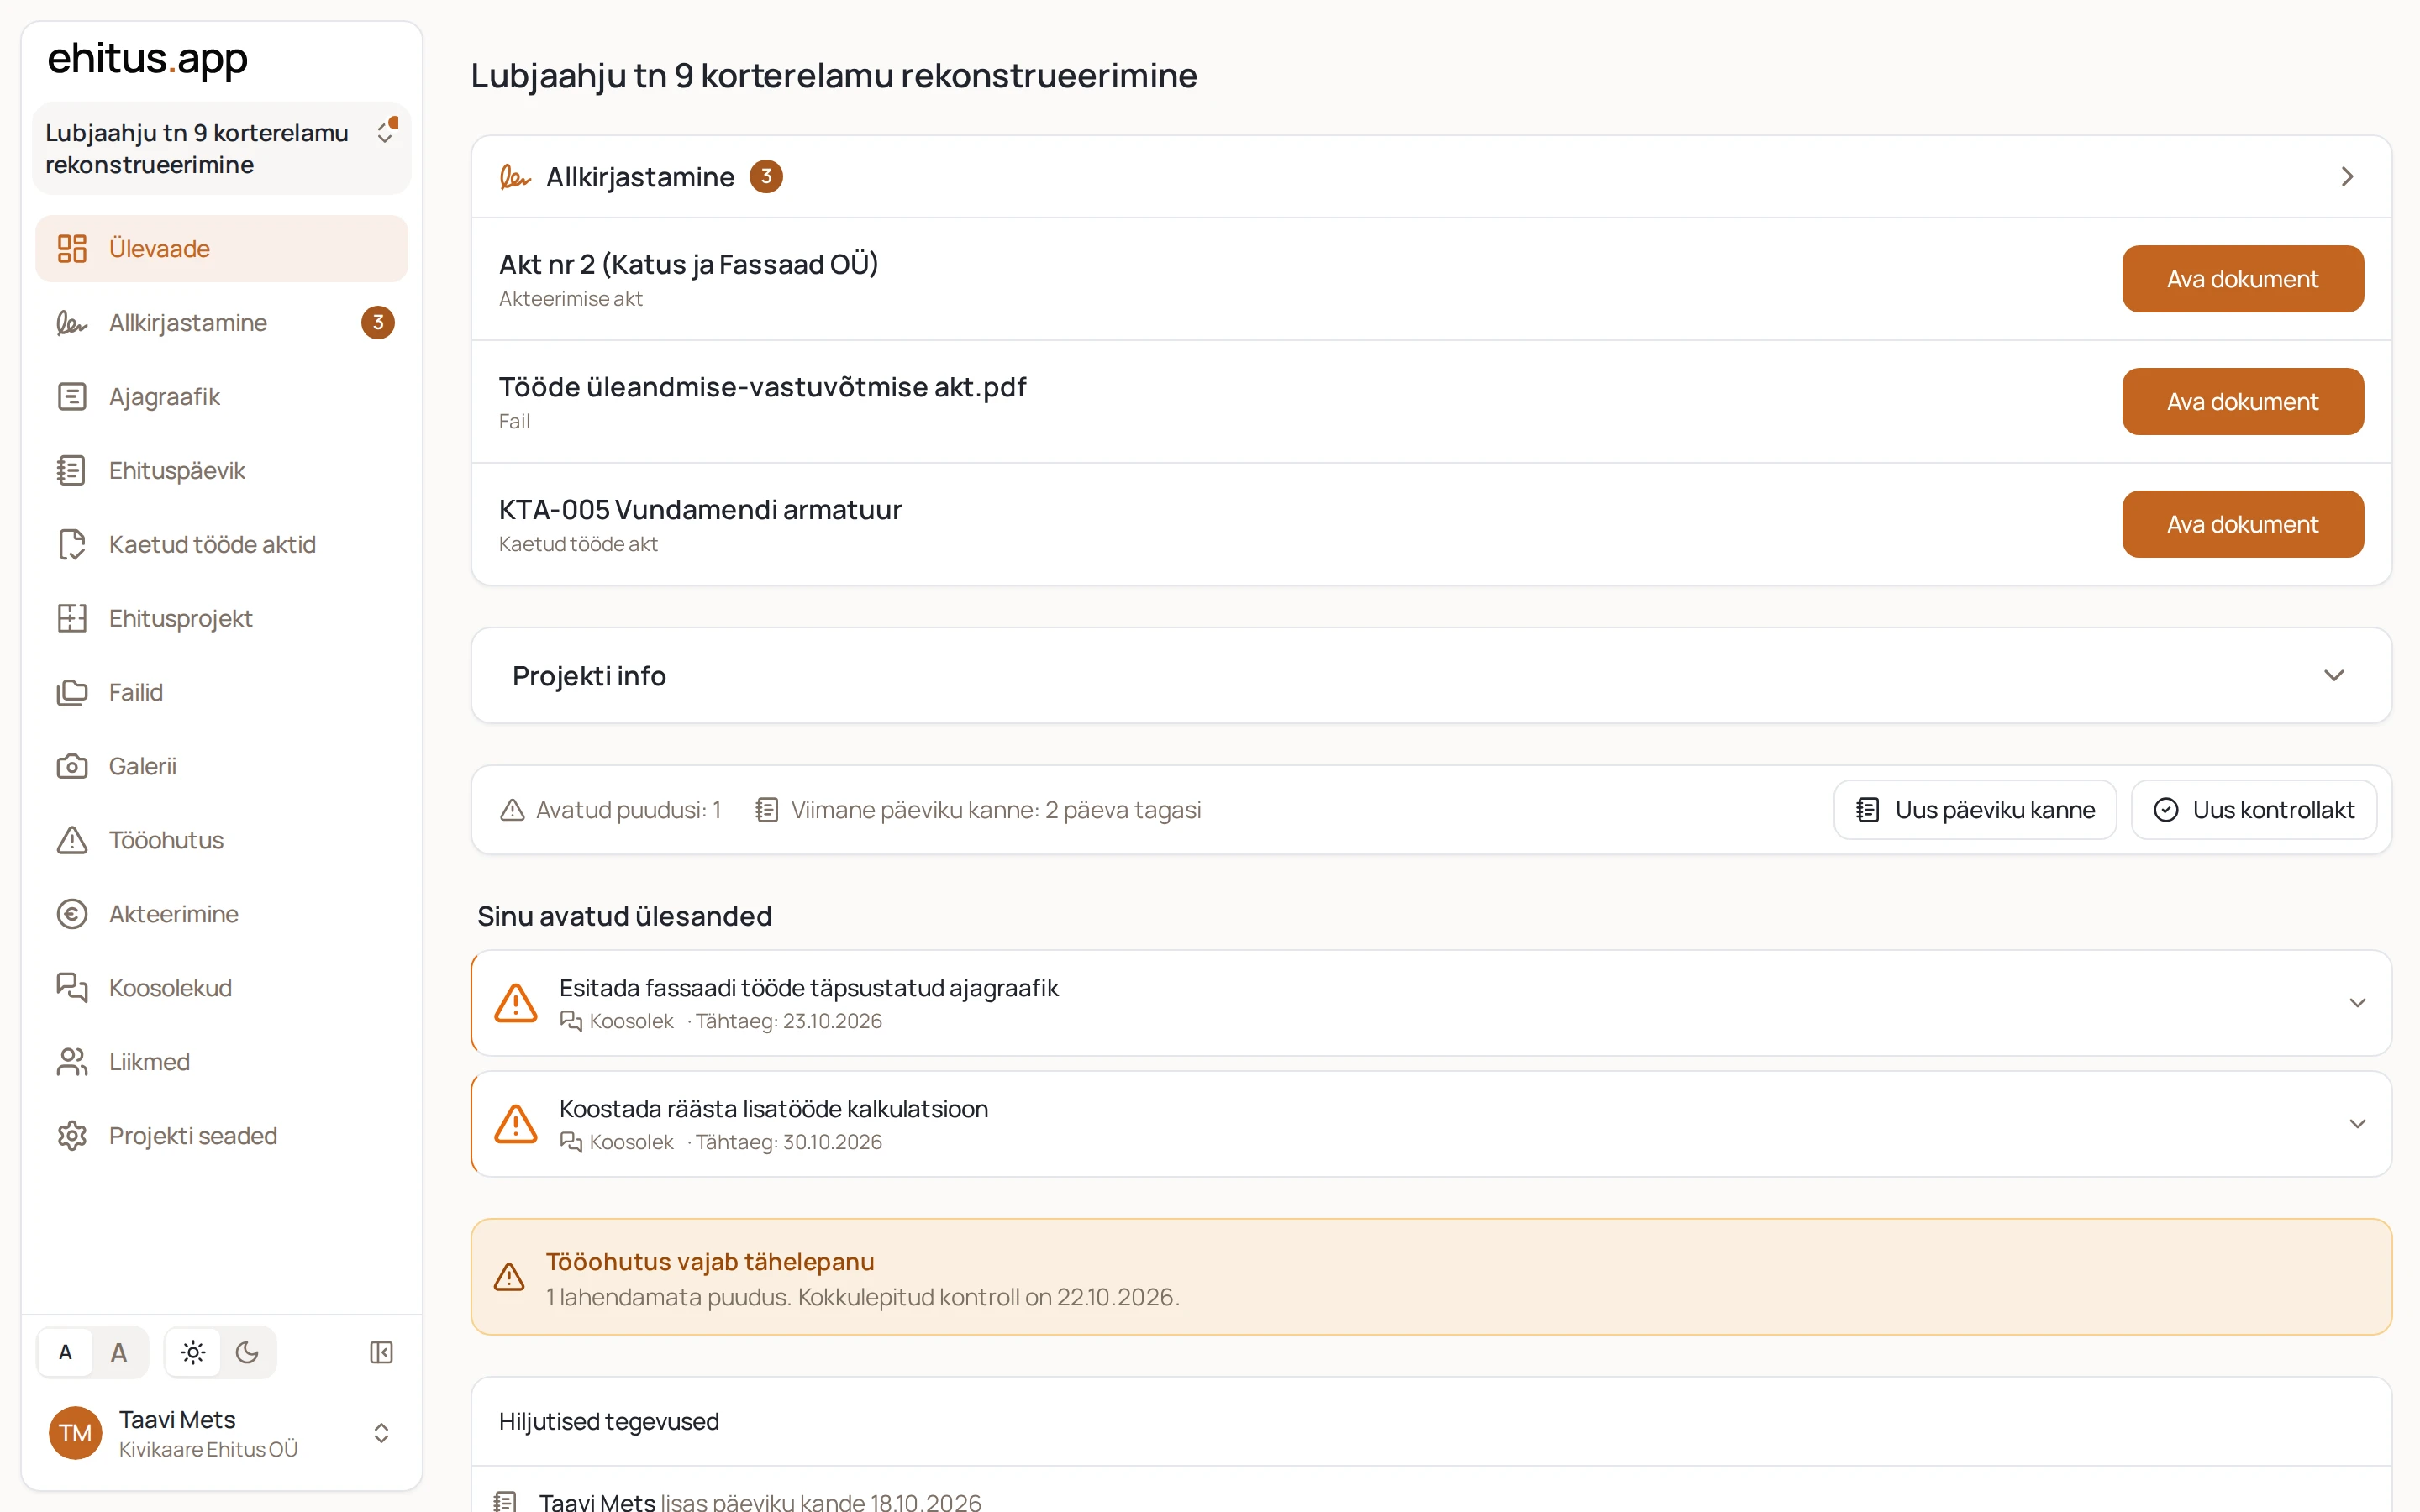
Task: Click the Koosolekud speech bubbles icon
Action: (72, 988)
